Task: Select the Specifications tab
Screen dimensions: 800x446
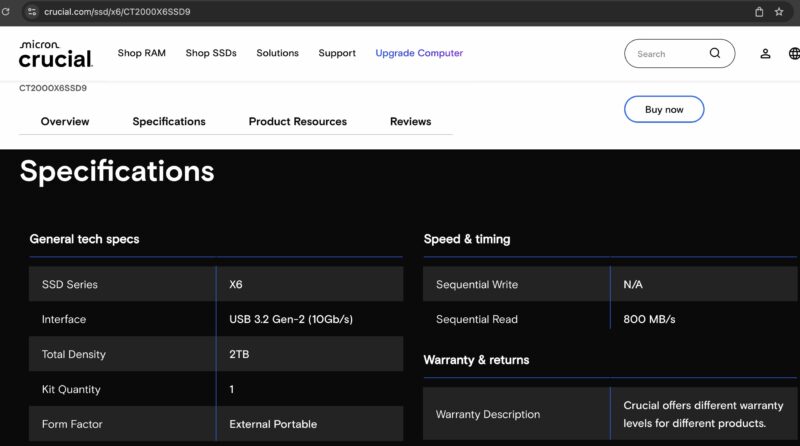Action: (169, 122)
